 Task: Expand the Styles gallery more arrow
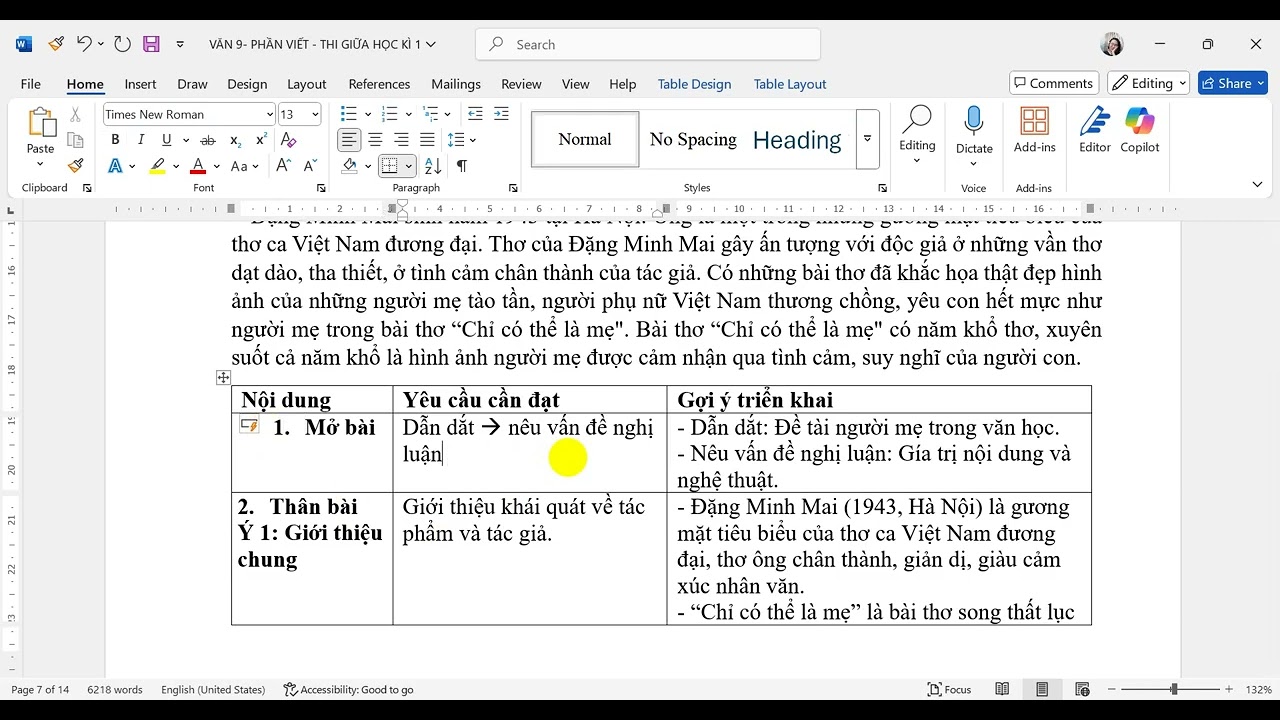867,139
